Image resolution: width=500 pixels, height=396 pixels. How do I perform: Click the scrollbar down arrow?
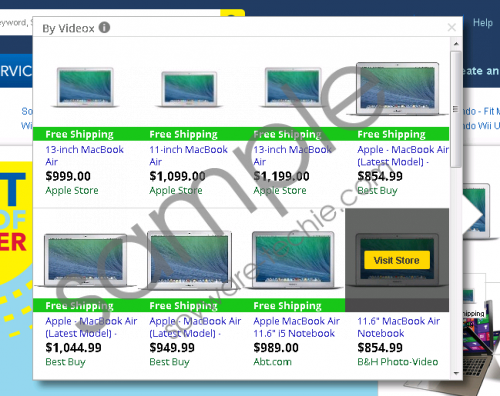pyautogui.click(x=456, y=373)
